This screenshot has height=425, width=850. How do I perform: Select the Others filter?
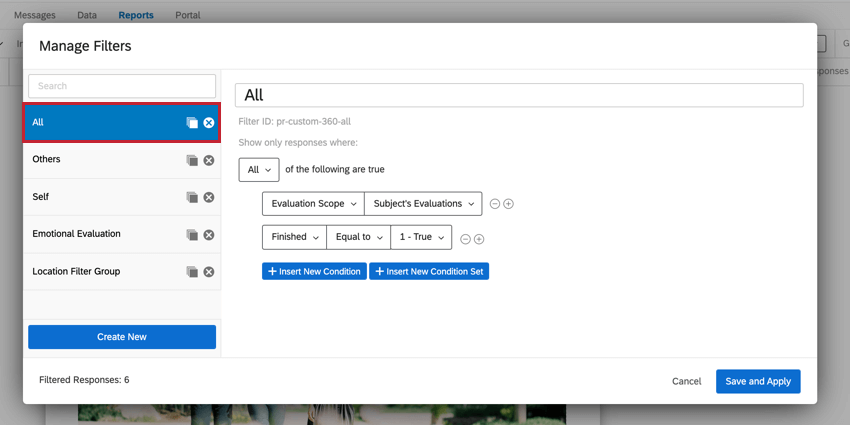tap(121, 160)
